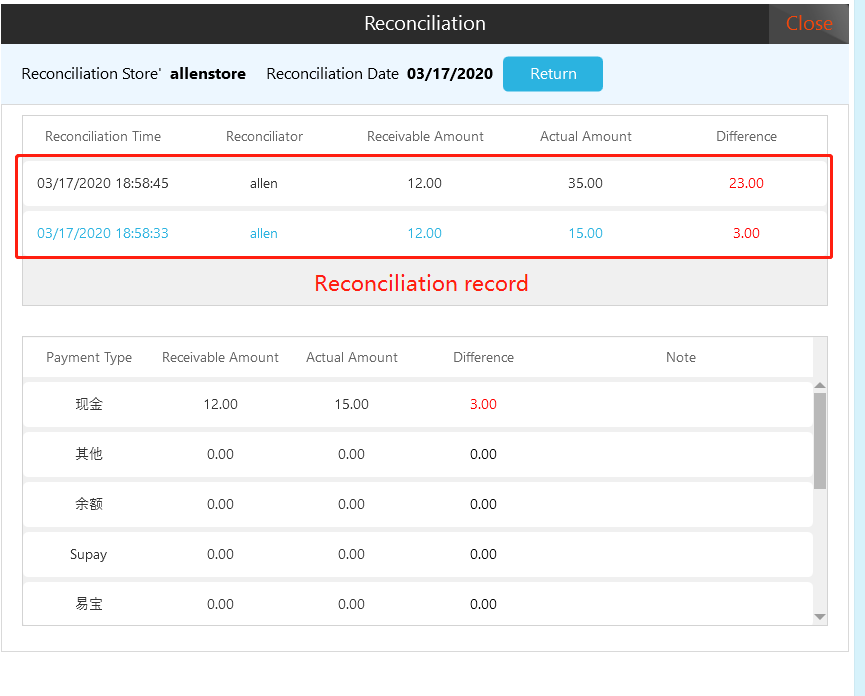Close the Reconciliation dialog
This screenshot has height=696, width=865.
[808, 24]
